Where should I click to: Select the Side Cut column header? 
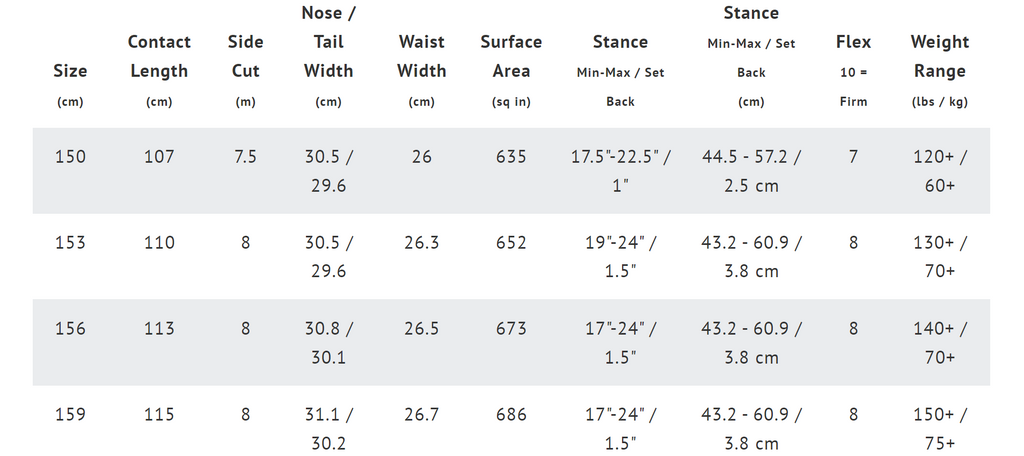point(246,70)
